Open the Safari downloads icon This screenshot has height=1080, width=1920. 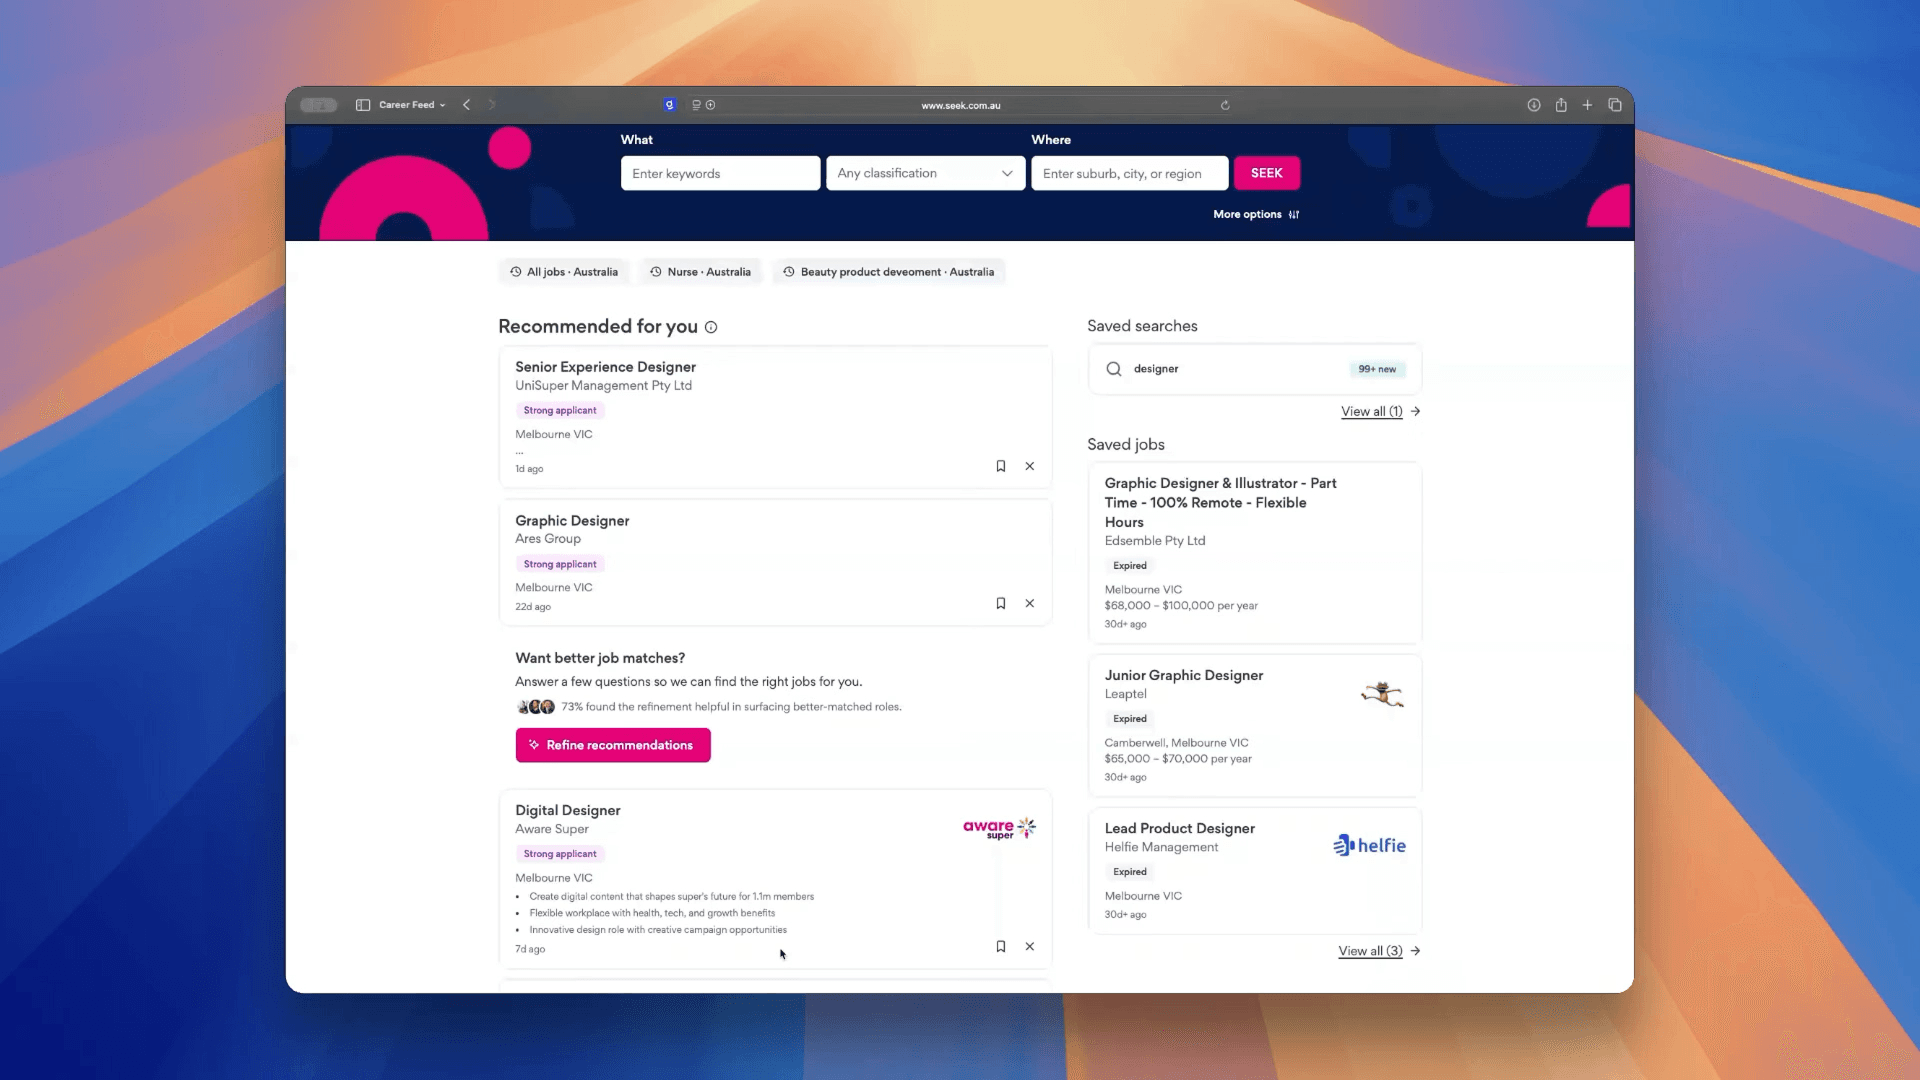point(1533,105)
